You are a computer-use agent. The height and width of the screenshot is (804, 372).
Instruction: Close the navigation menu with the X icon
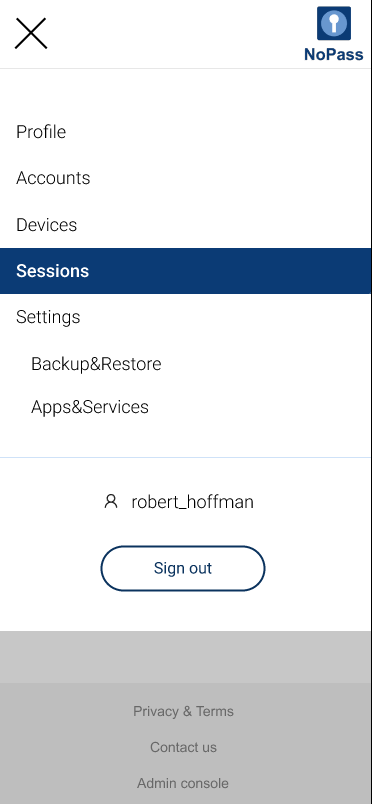coord(31,33)
